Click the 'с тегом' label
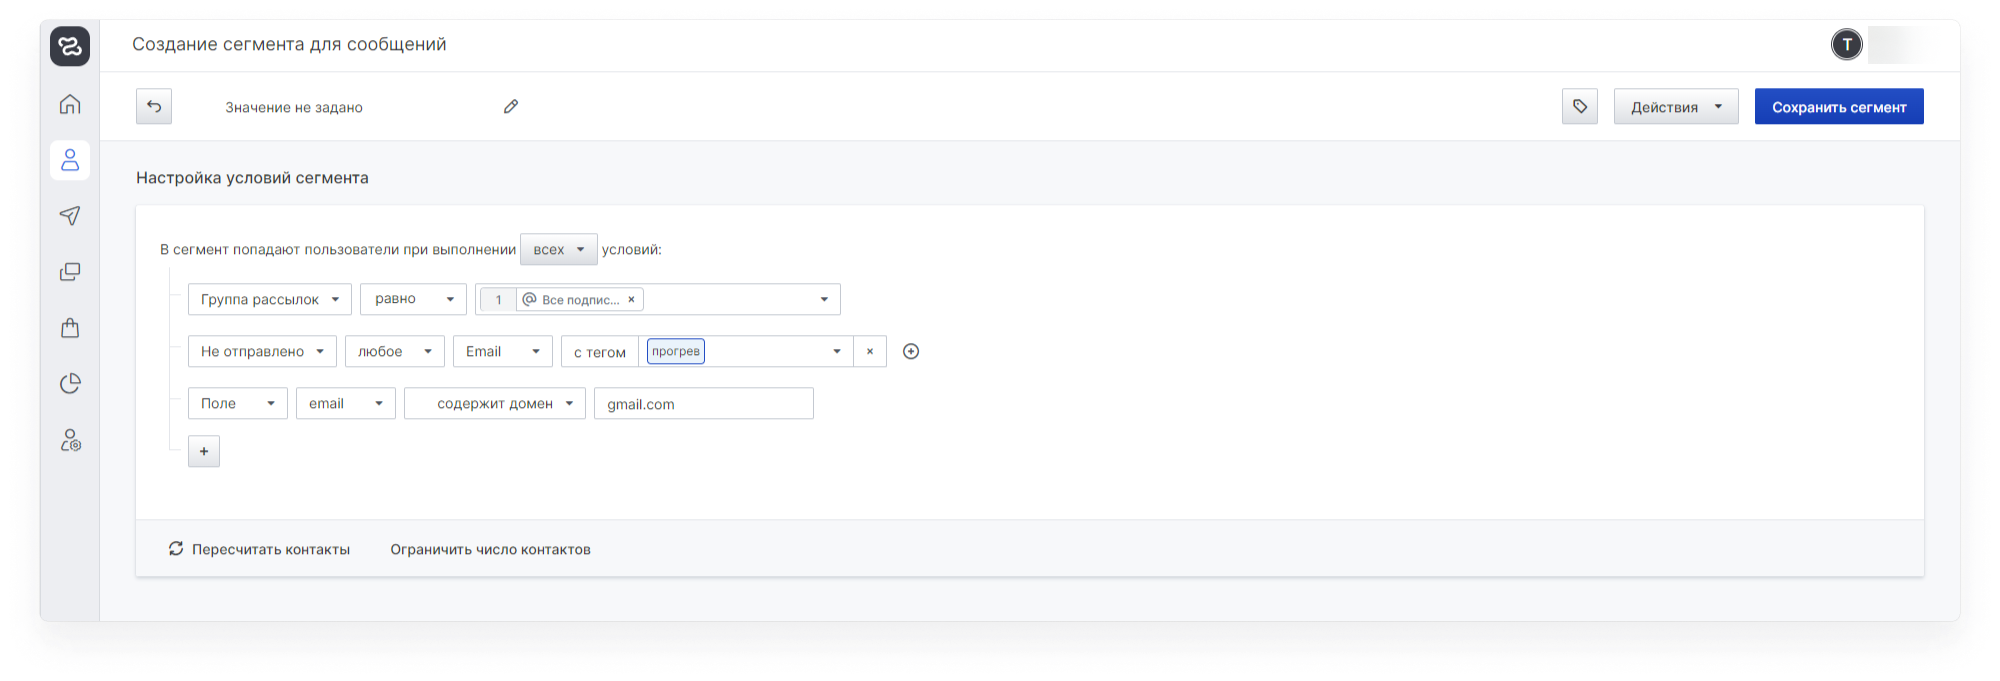Viewport: 2000px width, 681px height. [600, 351]
